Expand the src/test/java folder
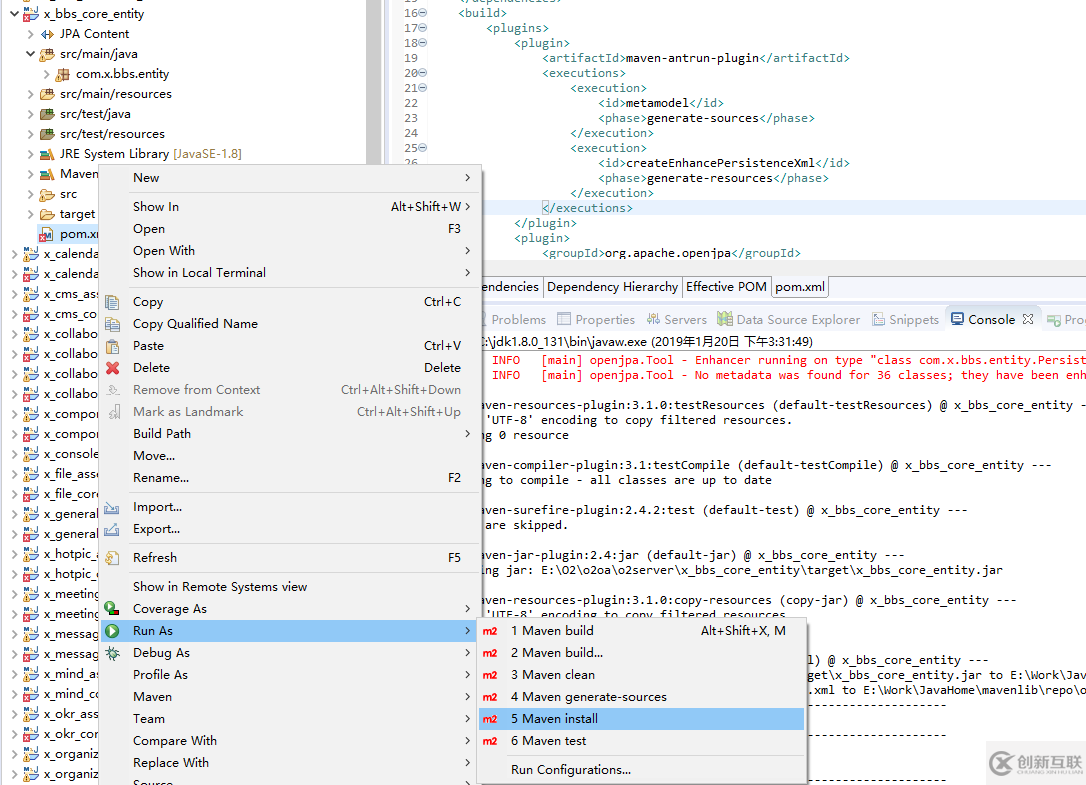The image size is (1086, 785). pos(30,114)
